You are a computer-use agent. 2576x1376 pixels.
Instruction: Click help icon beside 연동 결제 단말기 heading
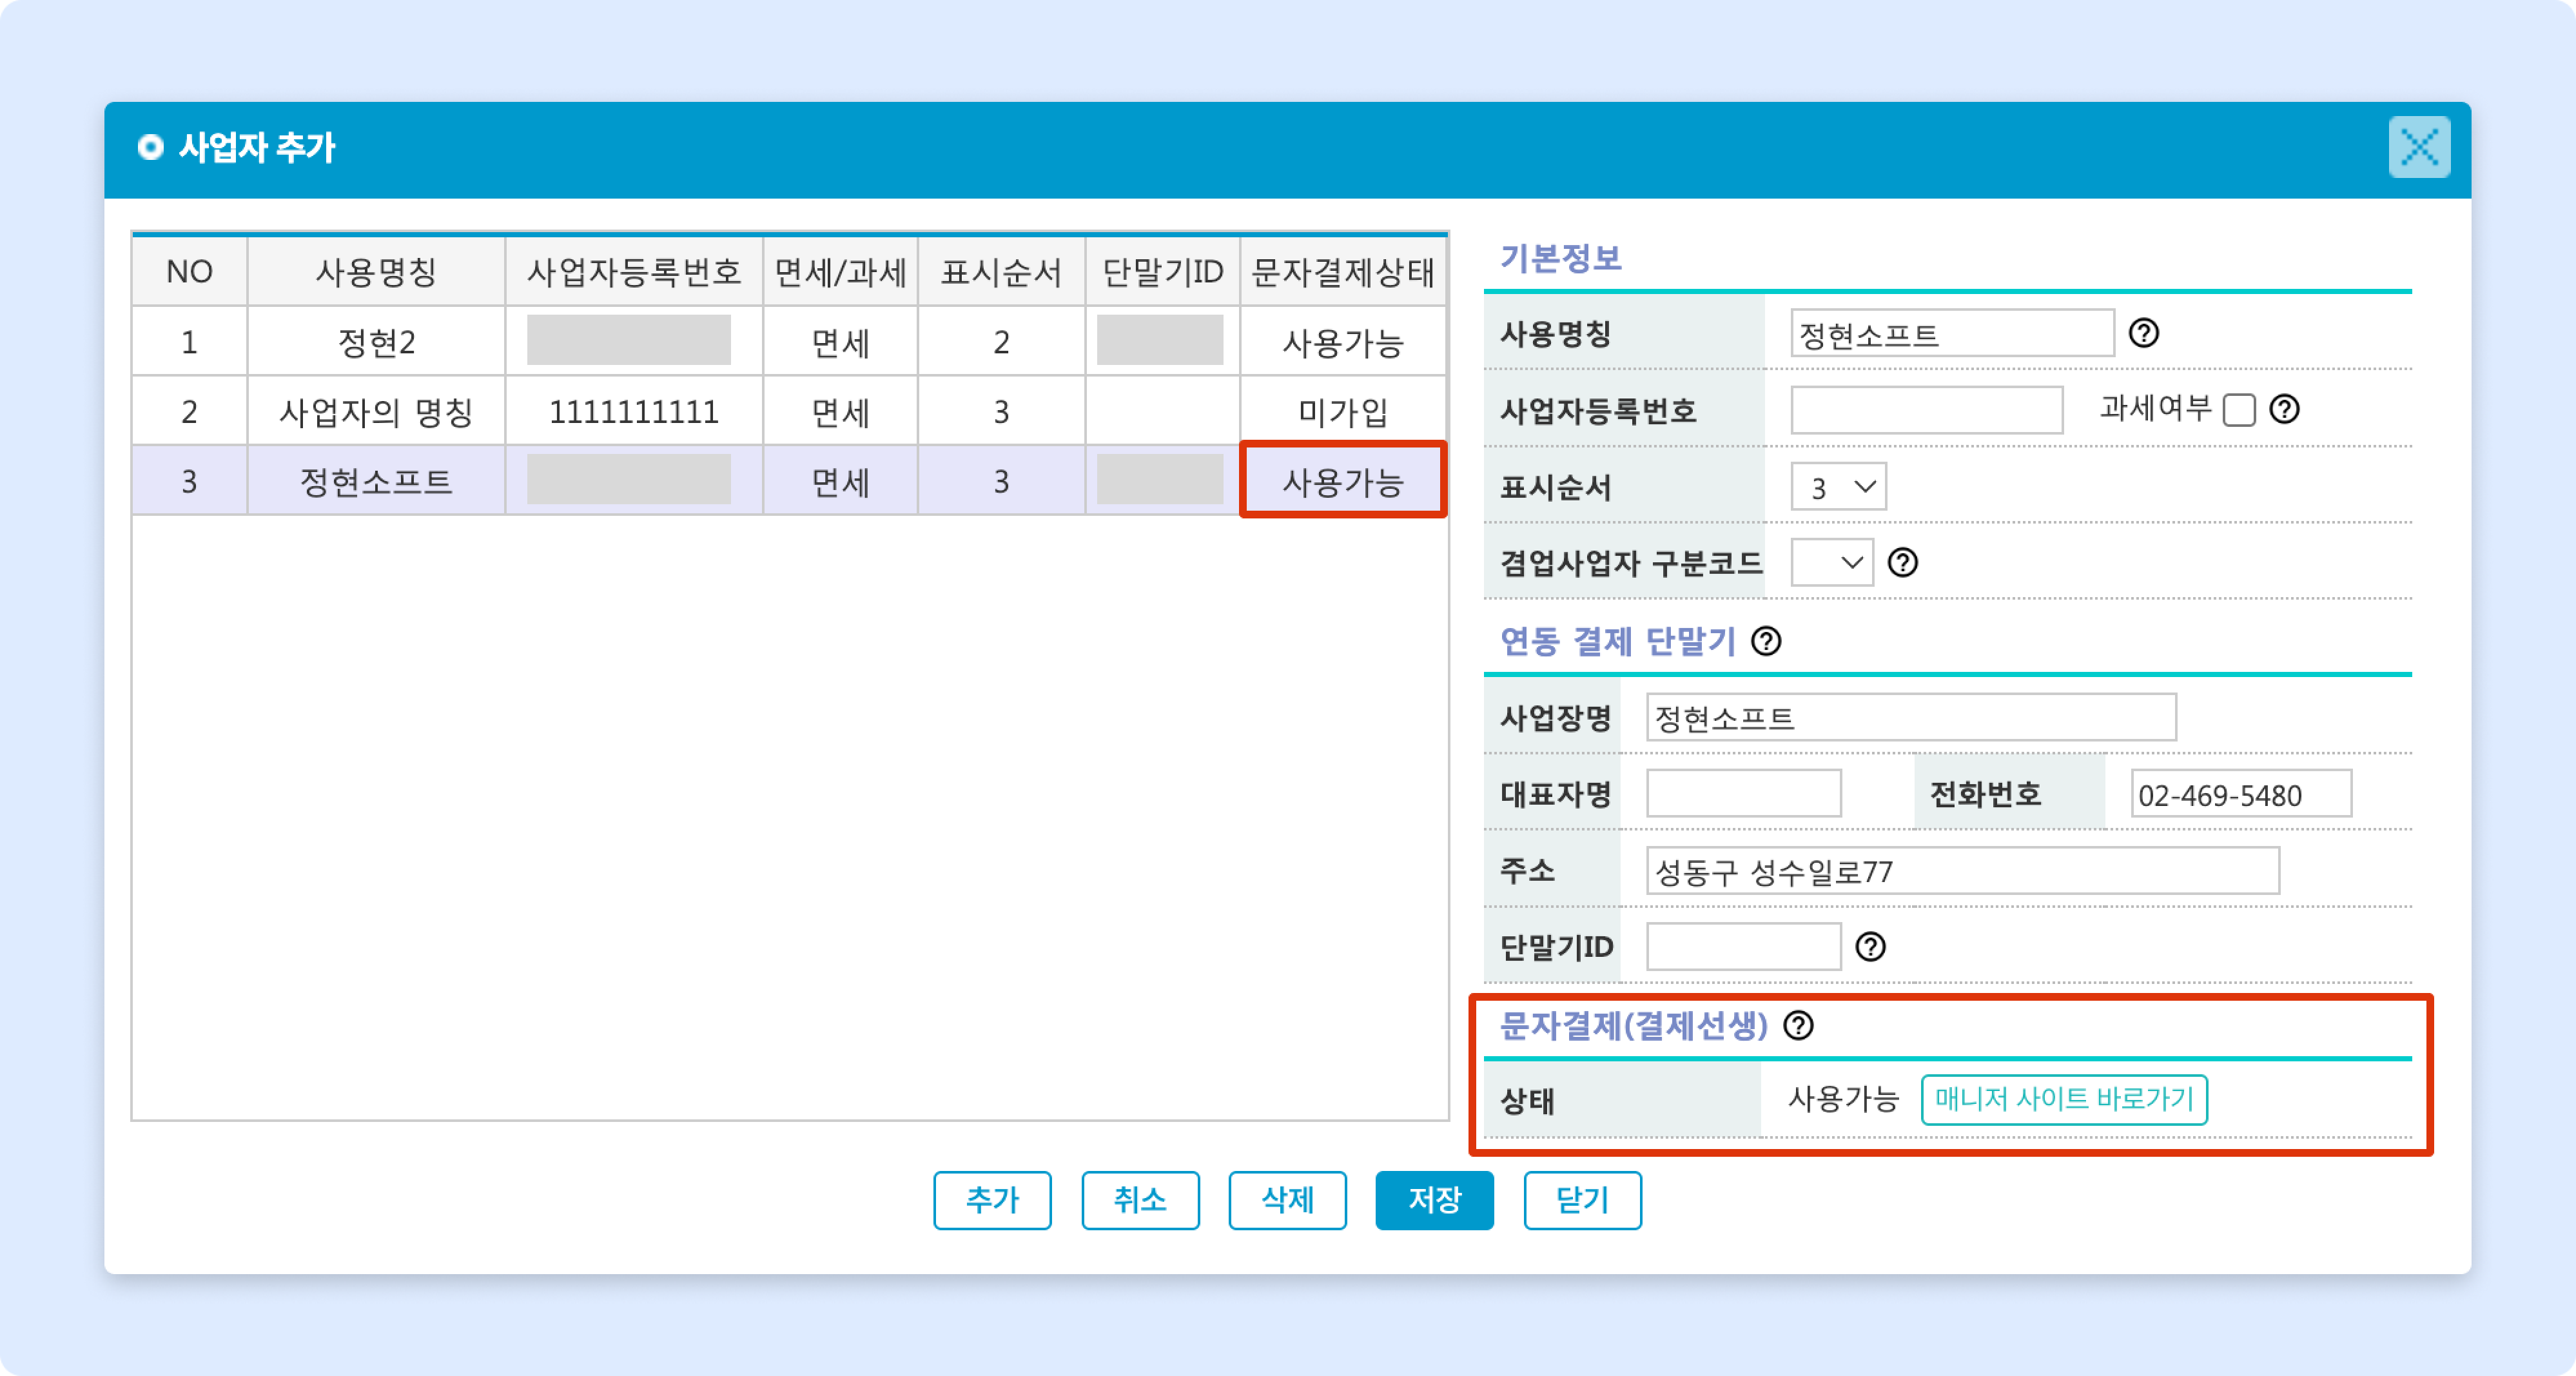point(1766,641)
